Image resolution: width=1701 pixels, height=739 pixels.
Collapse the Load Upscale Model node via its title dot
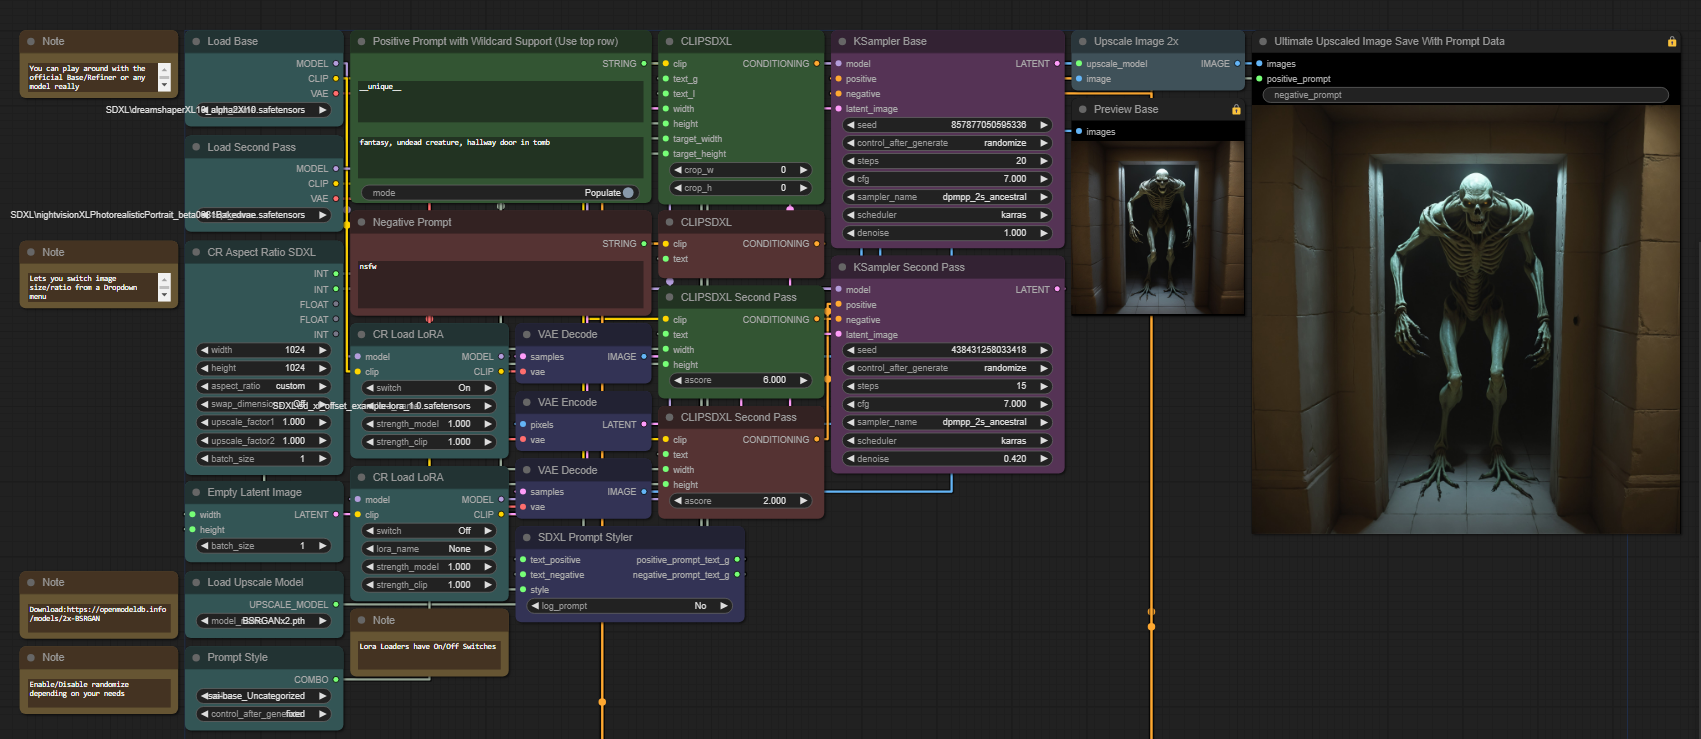point(196,583)
